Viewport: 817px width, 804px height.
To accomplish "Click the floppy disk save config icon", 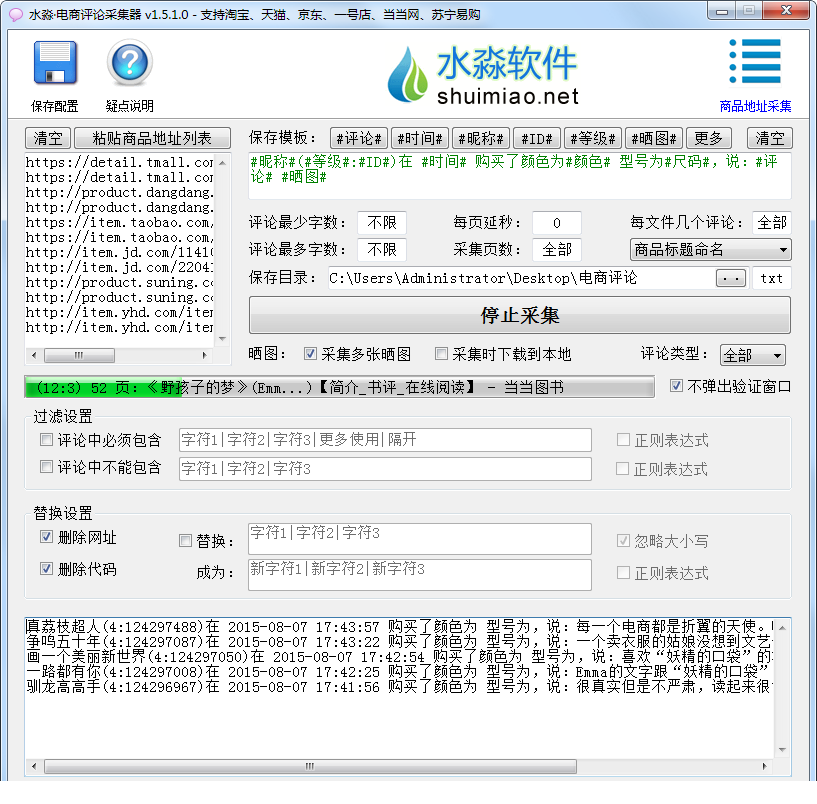I will (55, 63).
